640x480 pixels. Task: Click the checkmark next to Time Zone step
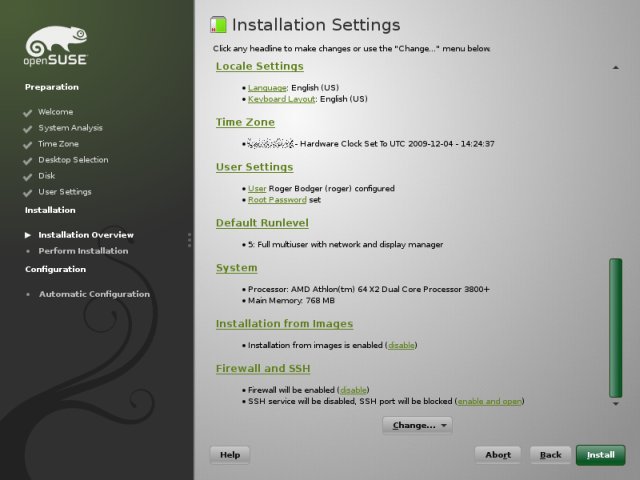tap(27, 144)
